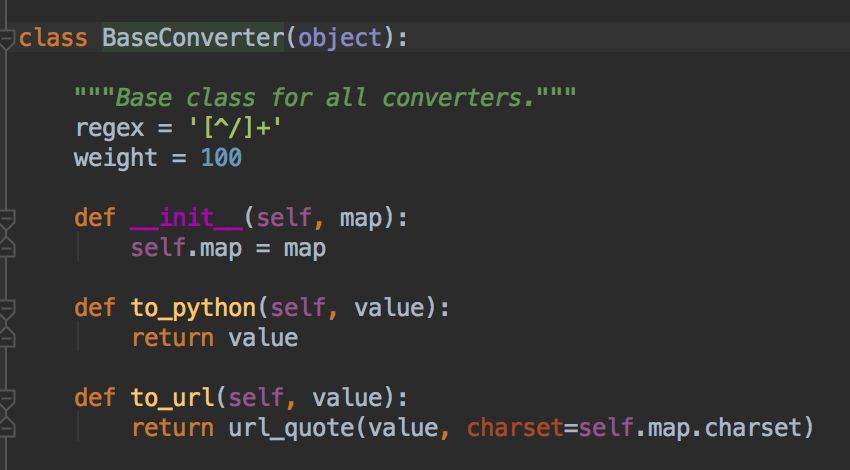Click the return keyword before url_quote

pyautogui.click(x=173, y=428)
